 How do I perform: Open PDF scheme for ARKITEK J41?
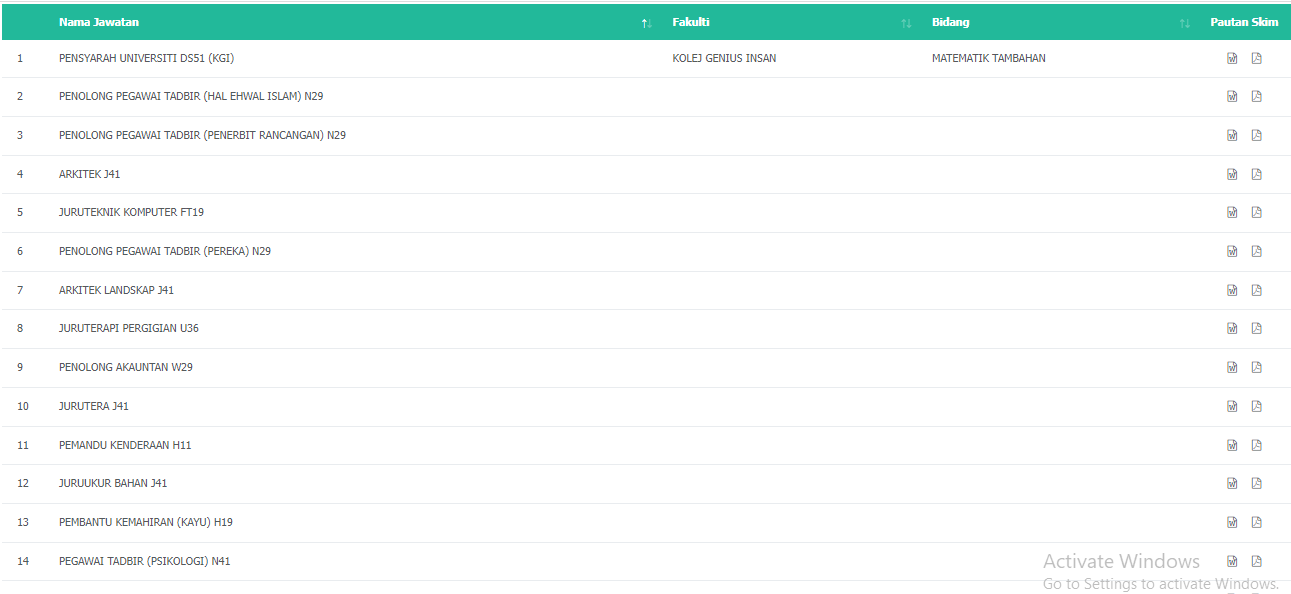[x=1257, y=174]
